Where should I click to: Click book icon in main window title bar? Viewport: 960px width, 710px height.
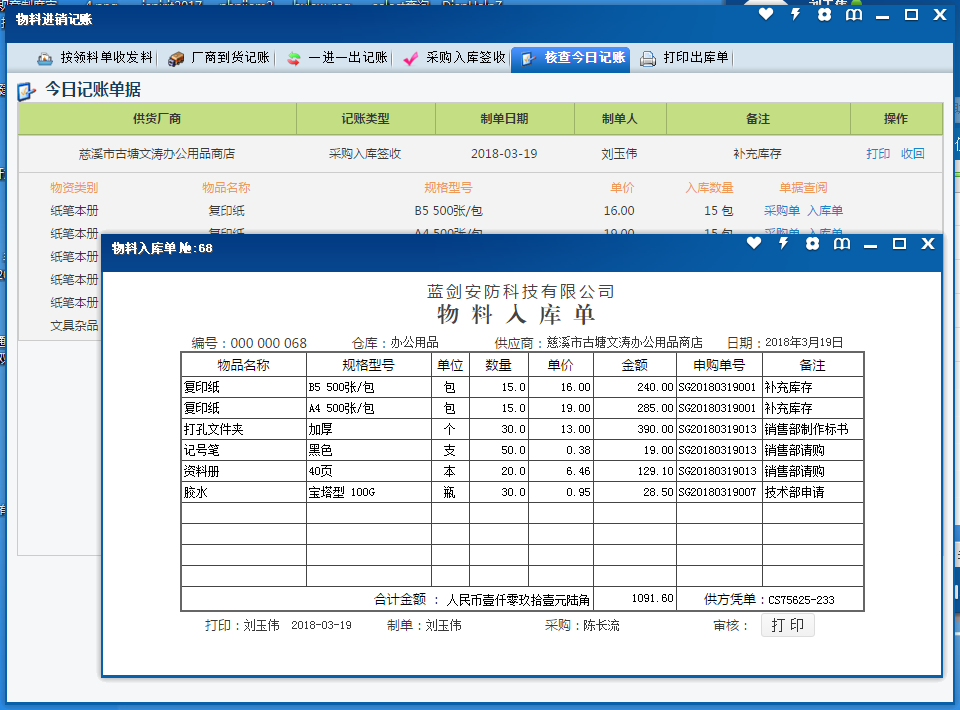click(x=853, y=15)
